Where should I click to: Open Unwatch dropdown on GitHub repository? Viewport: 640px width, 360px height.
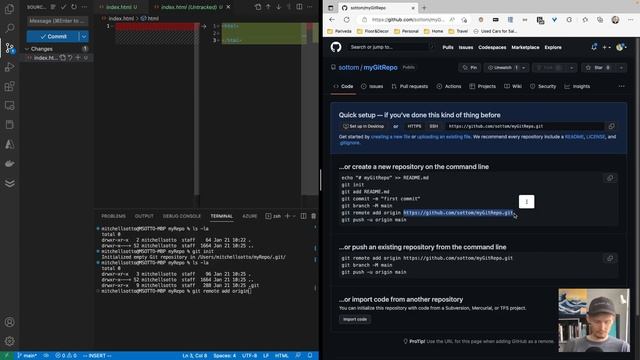524,68
